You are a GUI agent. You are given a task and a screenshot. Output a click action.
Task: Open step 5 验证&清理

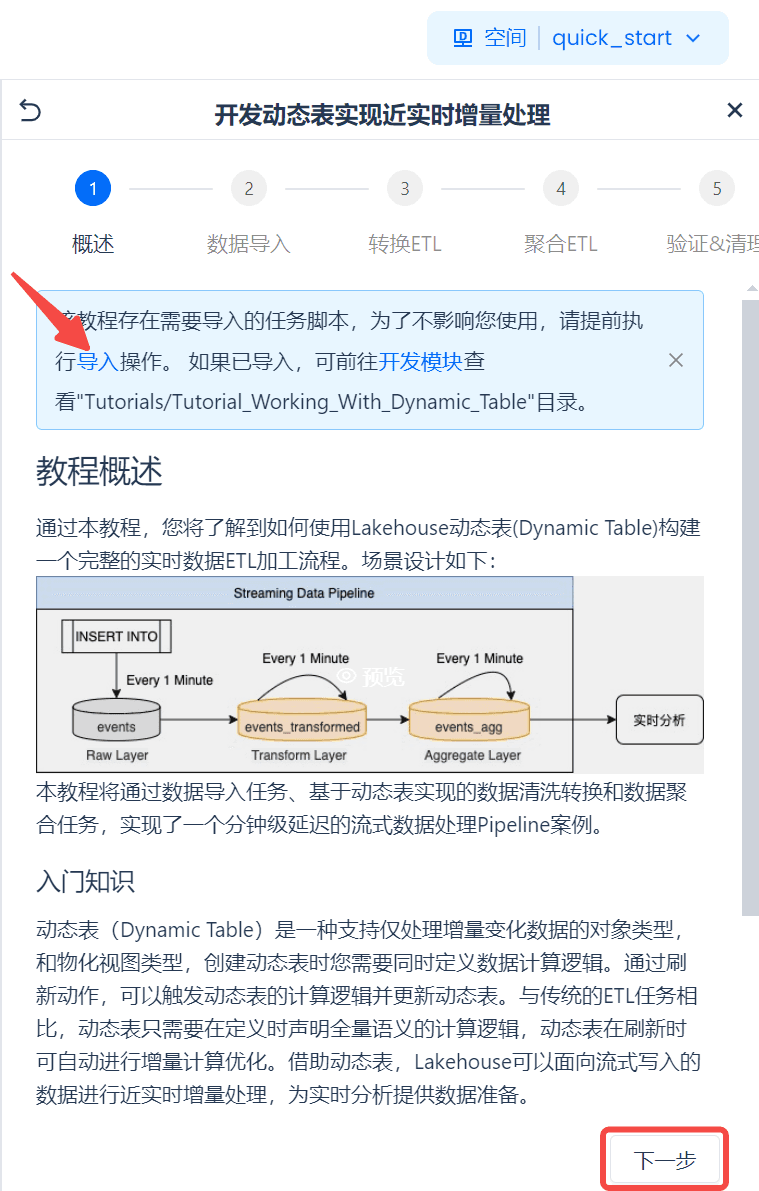click(716, 188)
